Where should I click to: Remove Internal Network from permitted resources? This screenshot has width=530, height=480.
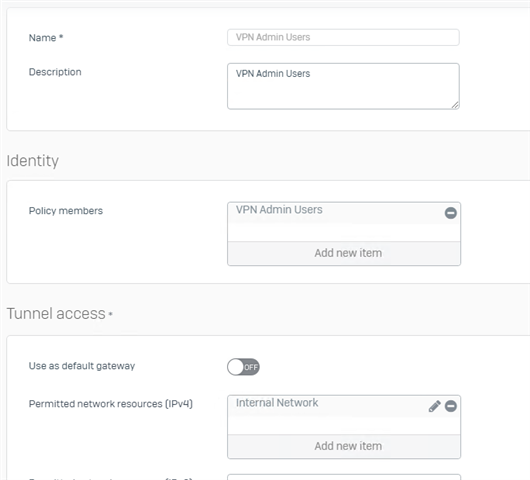[x=450, y=406]
